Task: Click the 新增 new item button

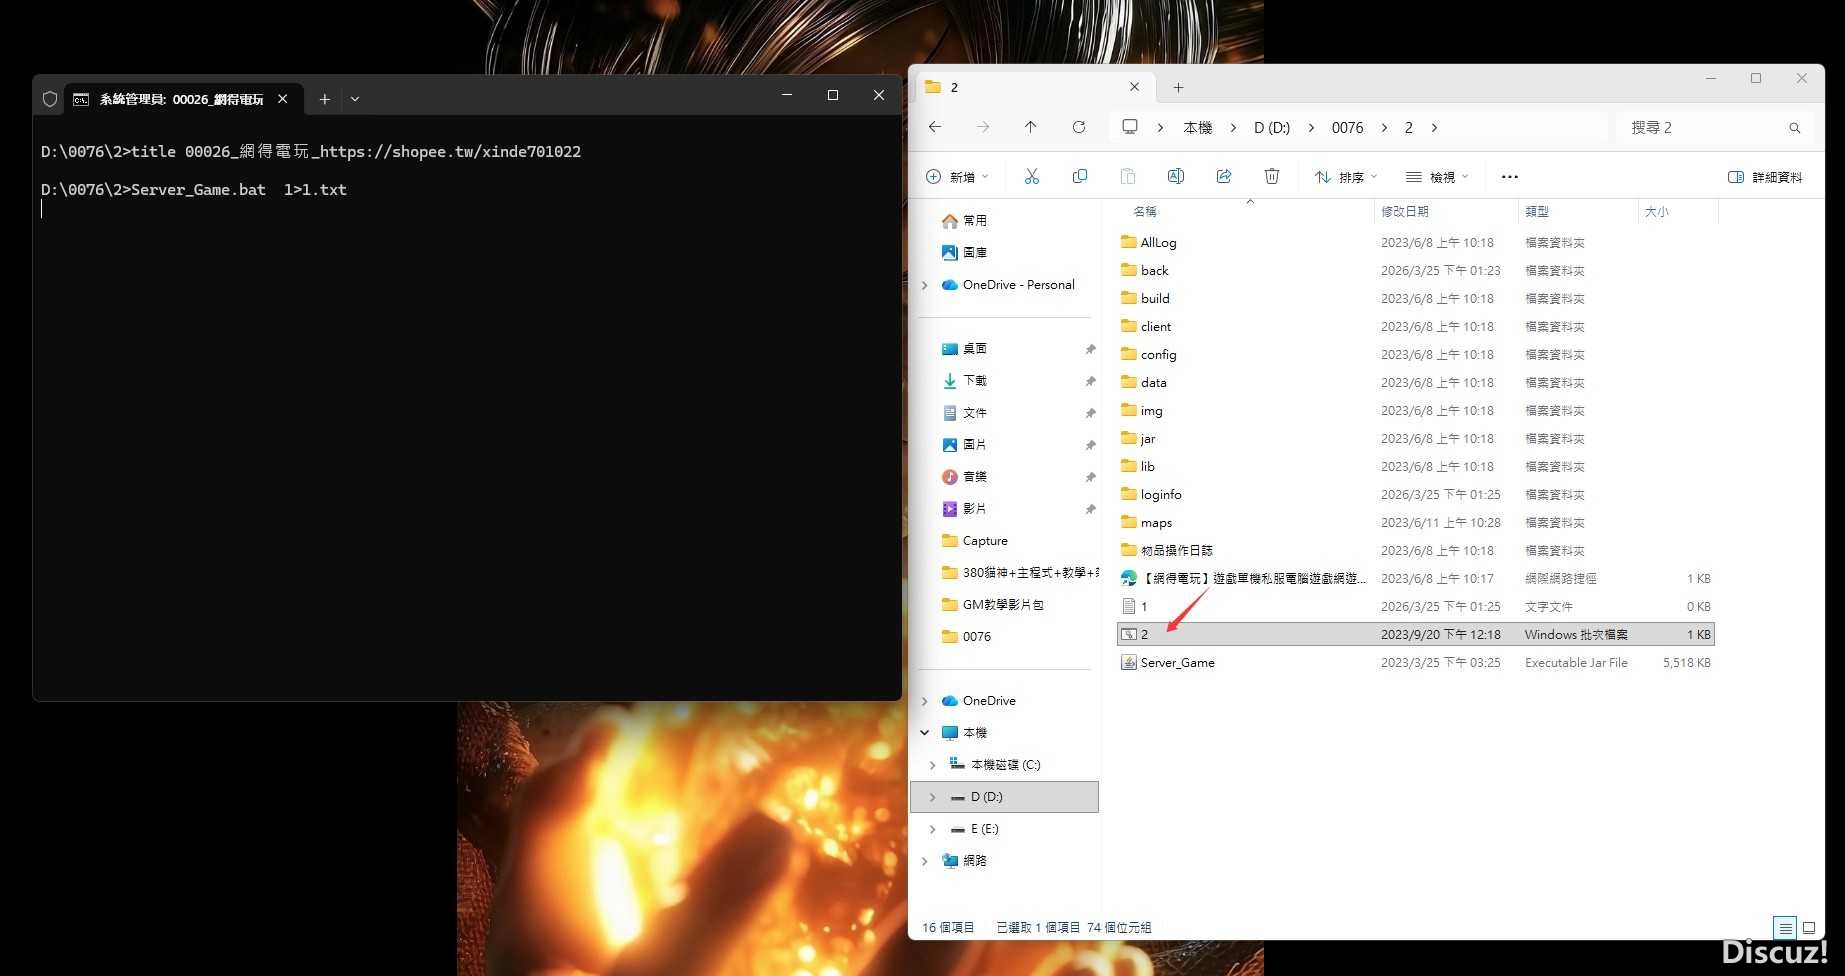Action: click(x=956, y=177)
